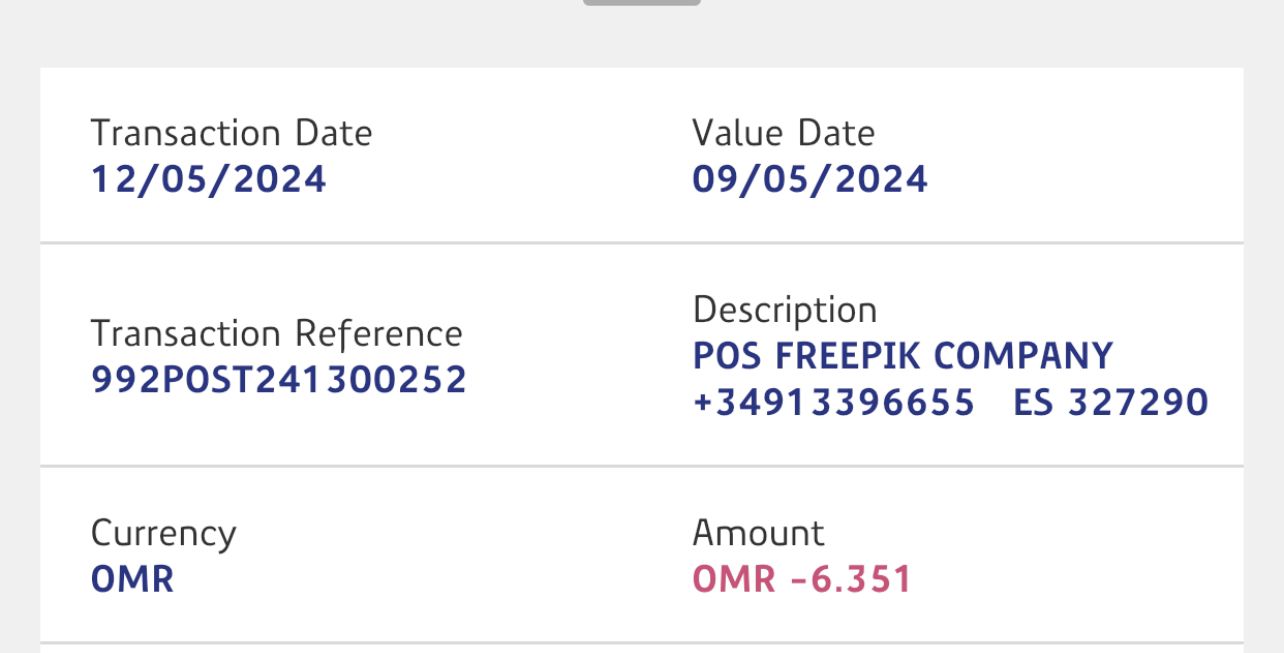Tap the phone number +34913396655
The image size is (1284, 653).
[x=833, y=402]
